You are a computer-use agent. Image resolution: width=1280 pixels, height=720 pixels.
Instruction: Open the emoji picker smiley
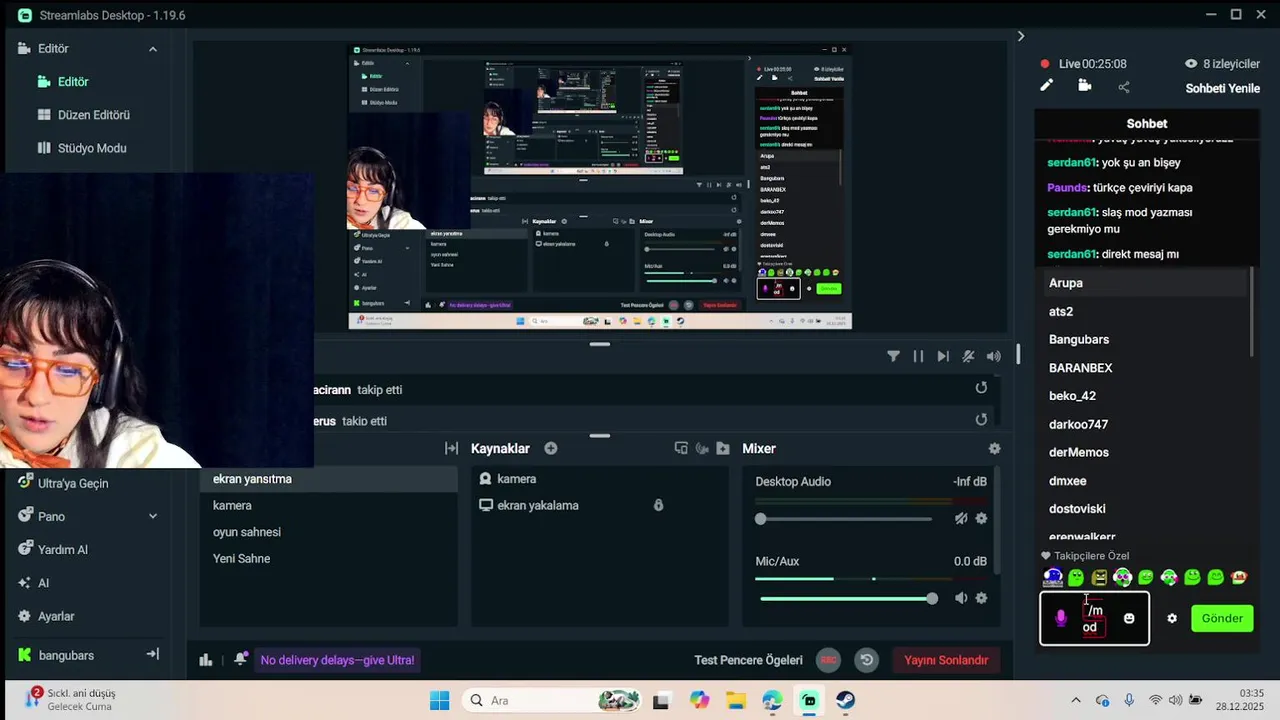point(1129,618)
